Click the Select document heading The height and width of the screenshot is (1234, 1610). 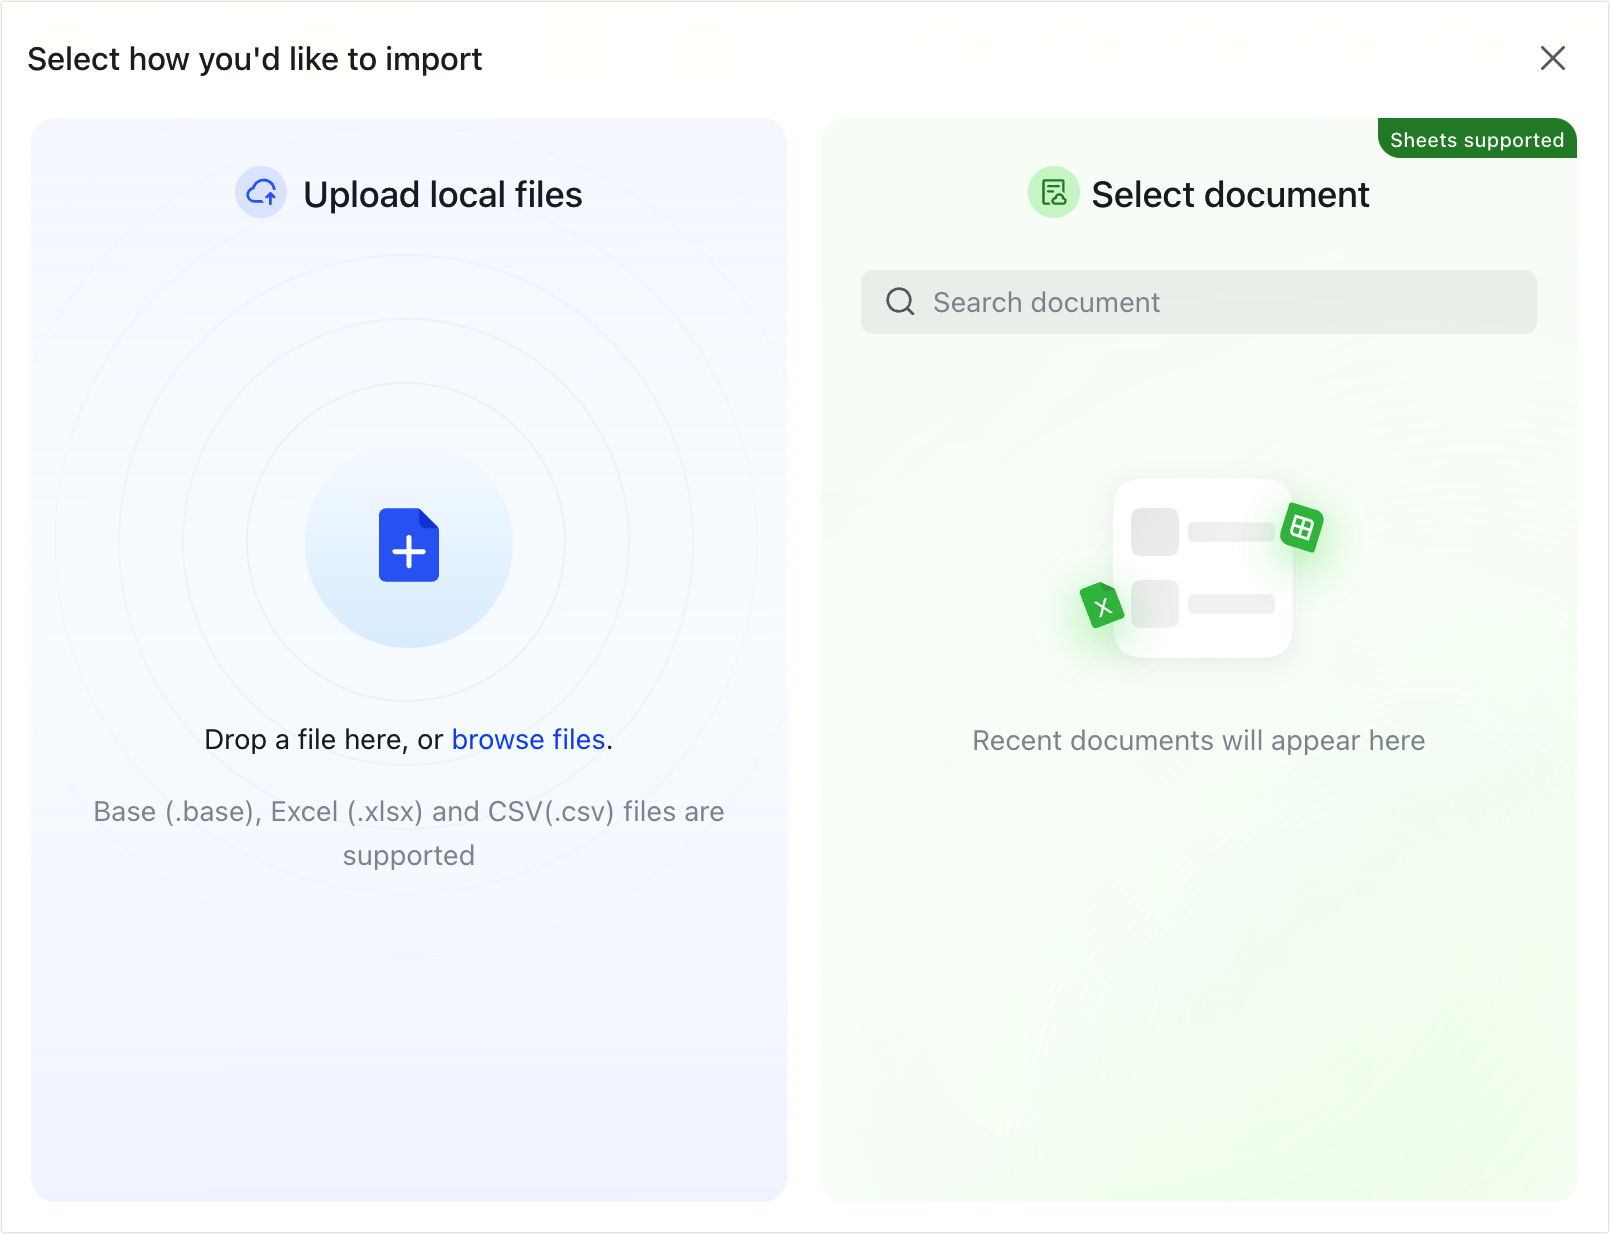coord(1230,194)
